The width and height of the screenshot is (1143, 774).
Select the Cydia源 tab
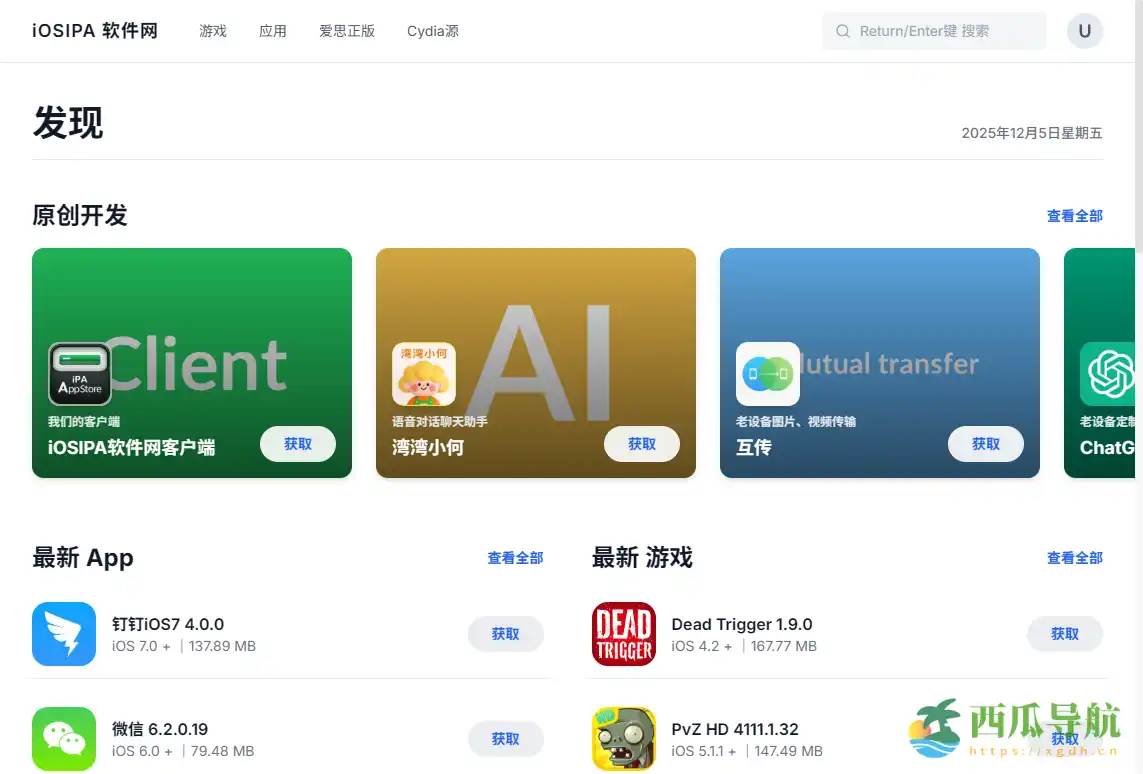click(x=432, y=31)
